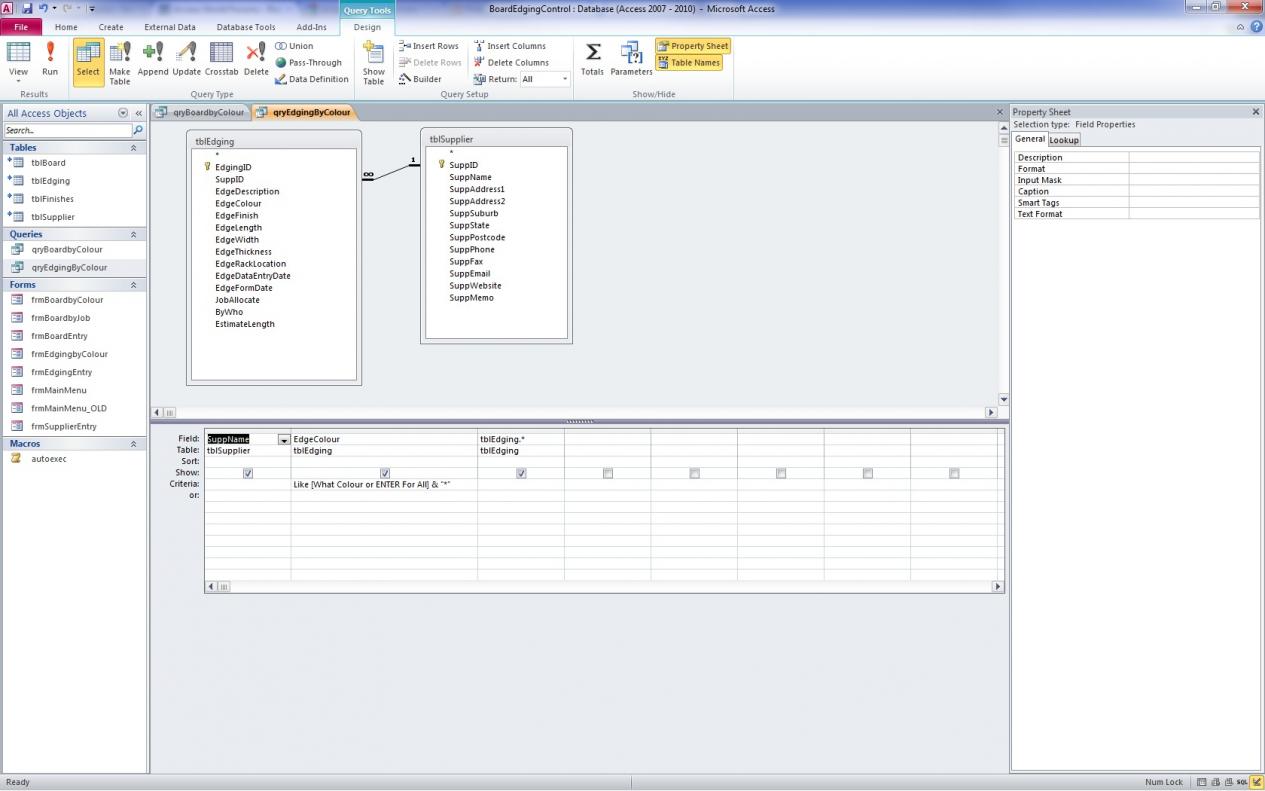This screenshot has height=791, width=1265.
Task: Click Insert Rows in Query Setup
Action: click(x=429, y=46)
